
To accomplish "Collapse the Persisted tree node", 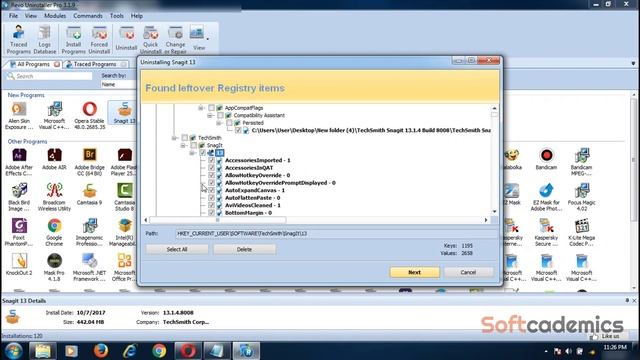I will click(x=219, y=123).
